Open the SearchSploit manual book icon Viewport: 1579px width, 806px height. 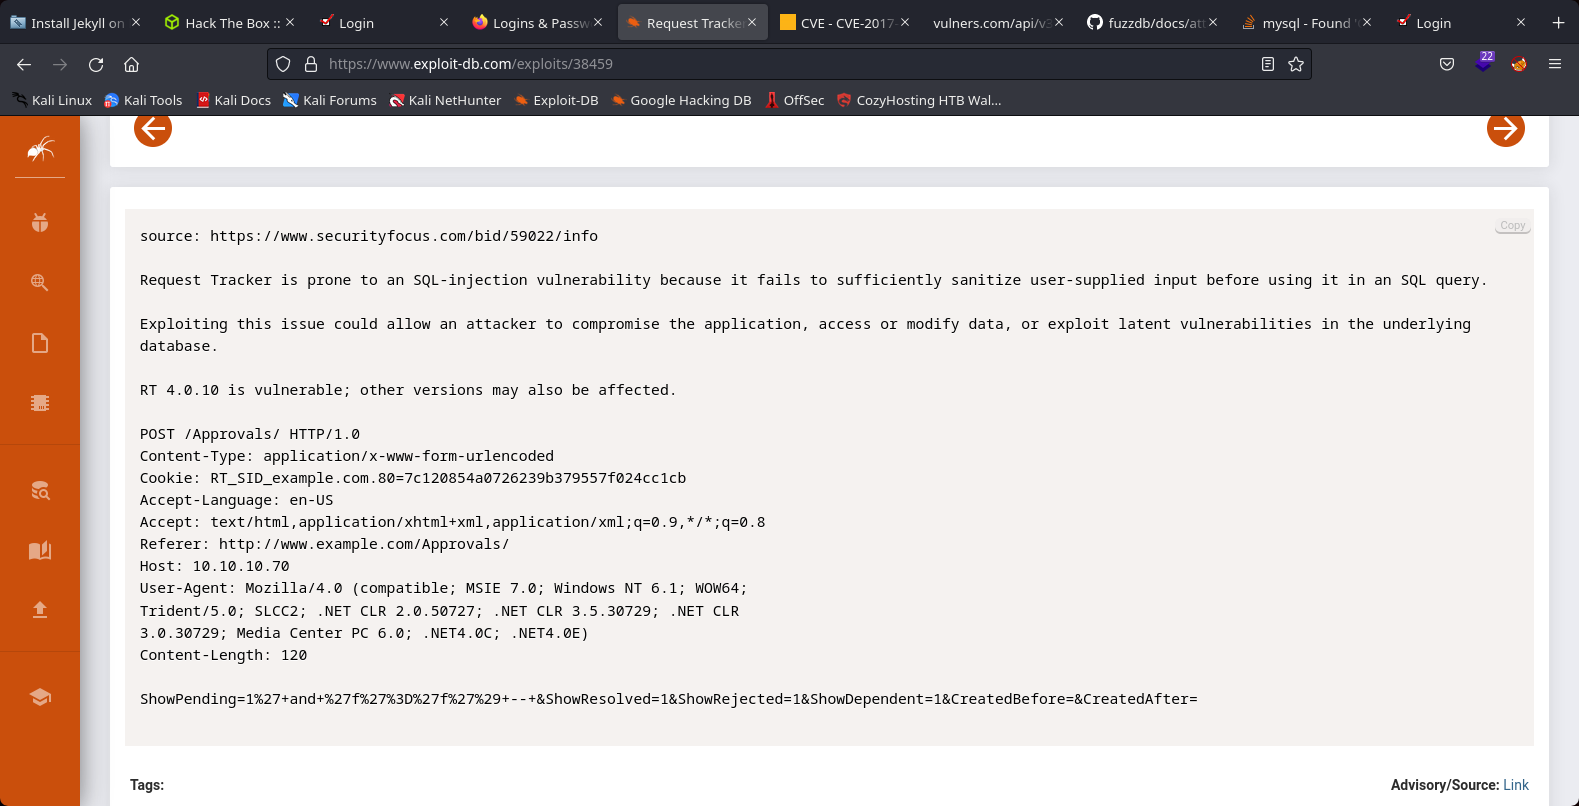coord(40,550)
